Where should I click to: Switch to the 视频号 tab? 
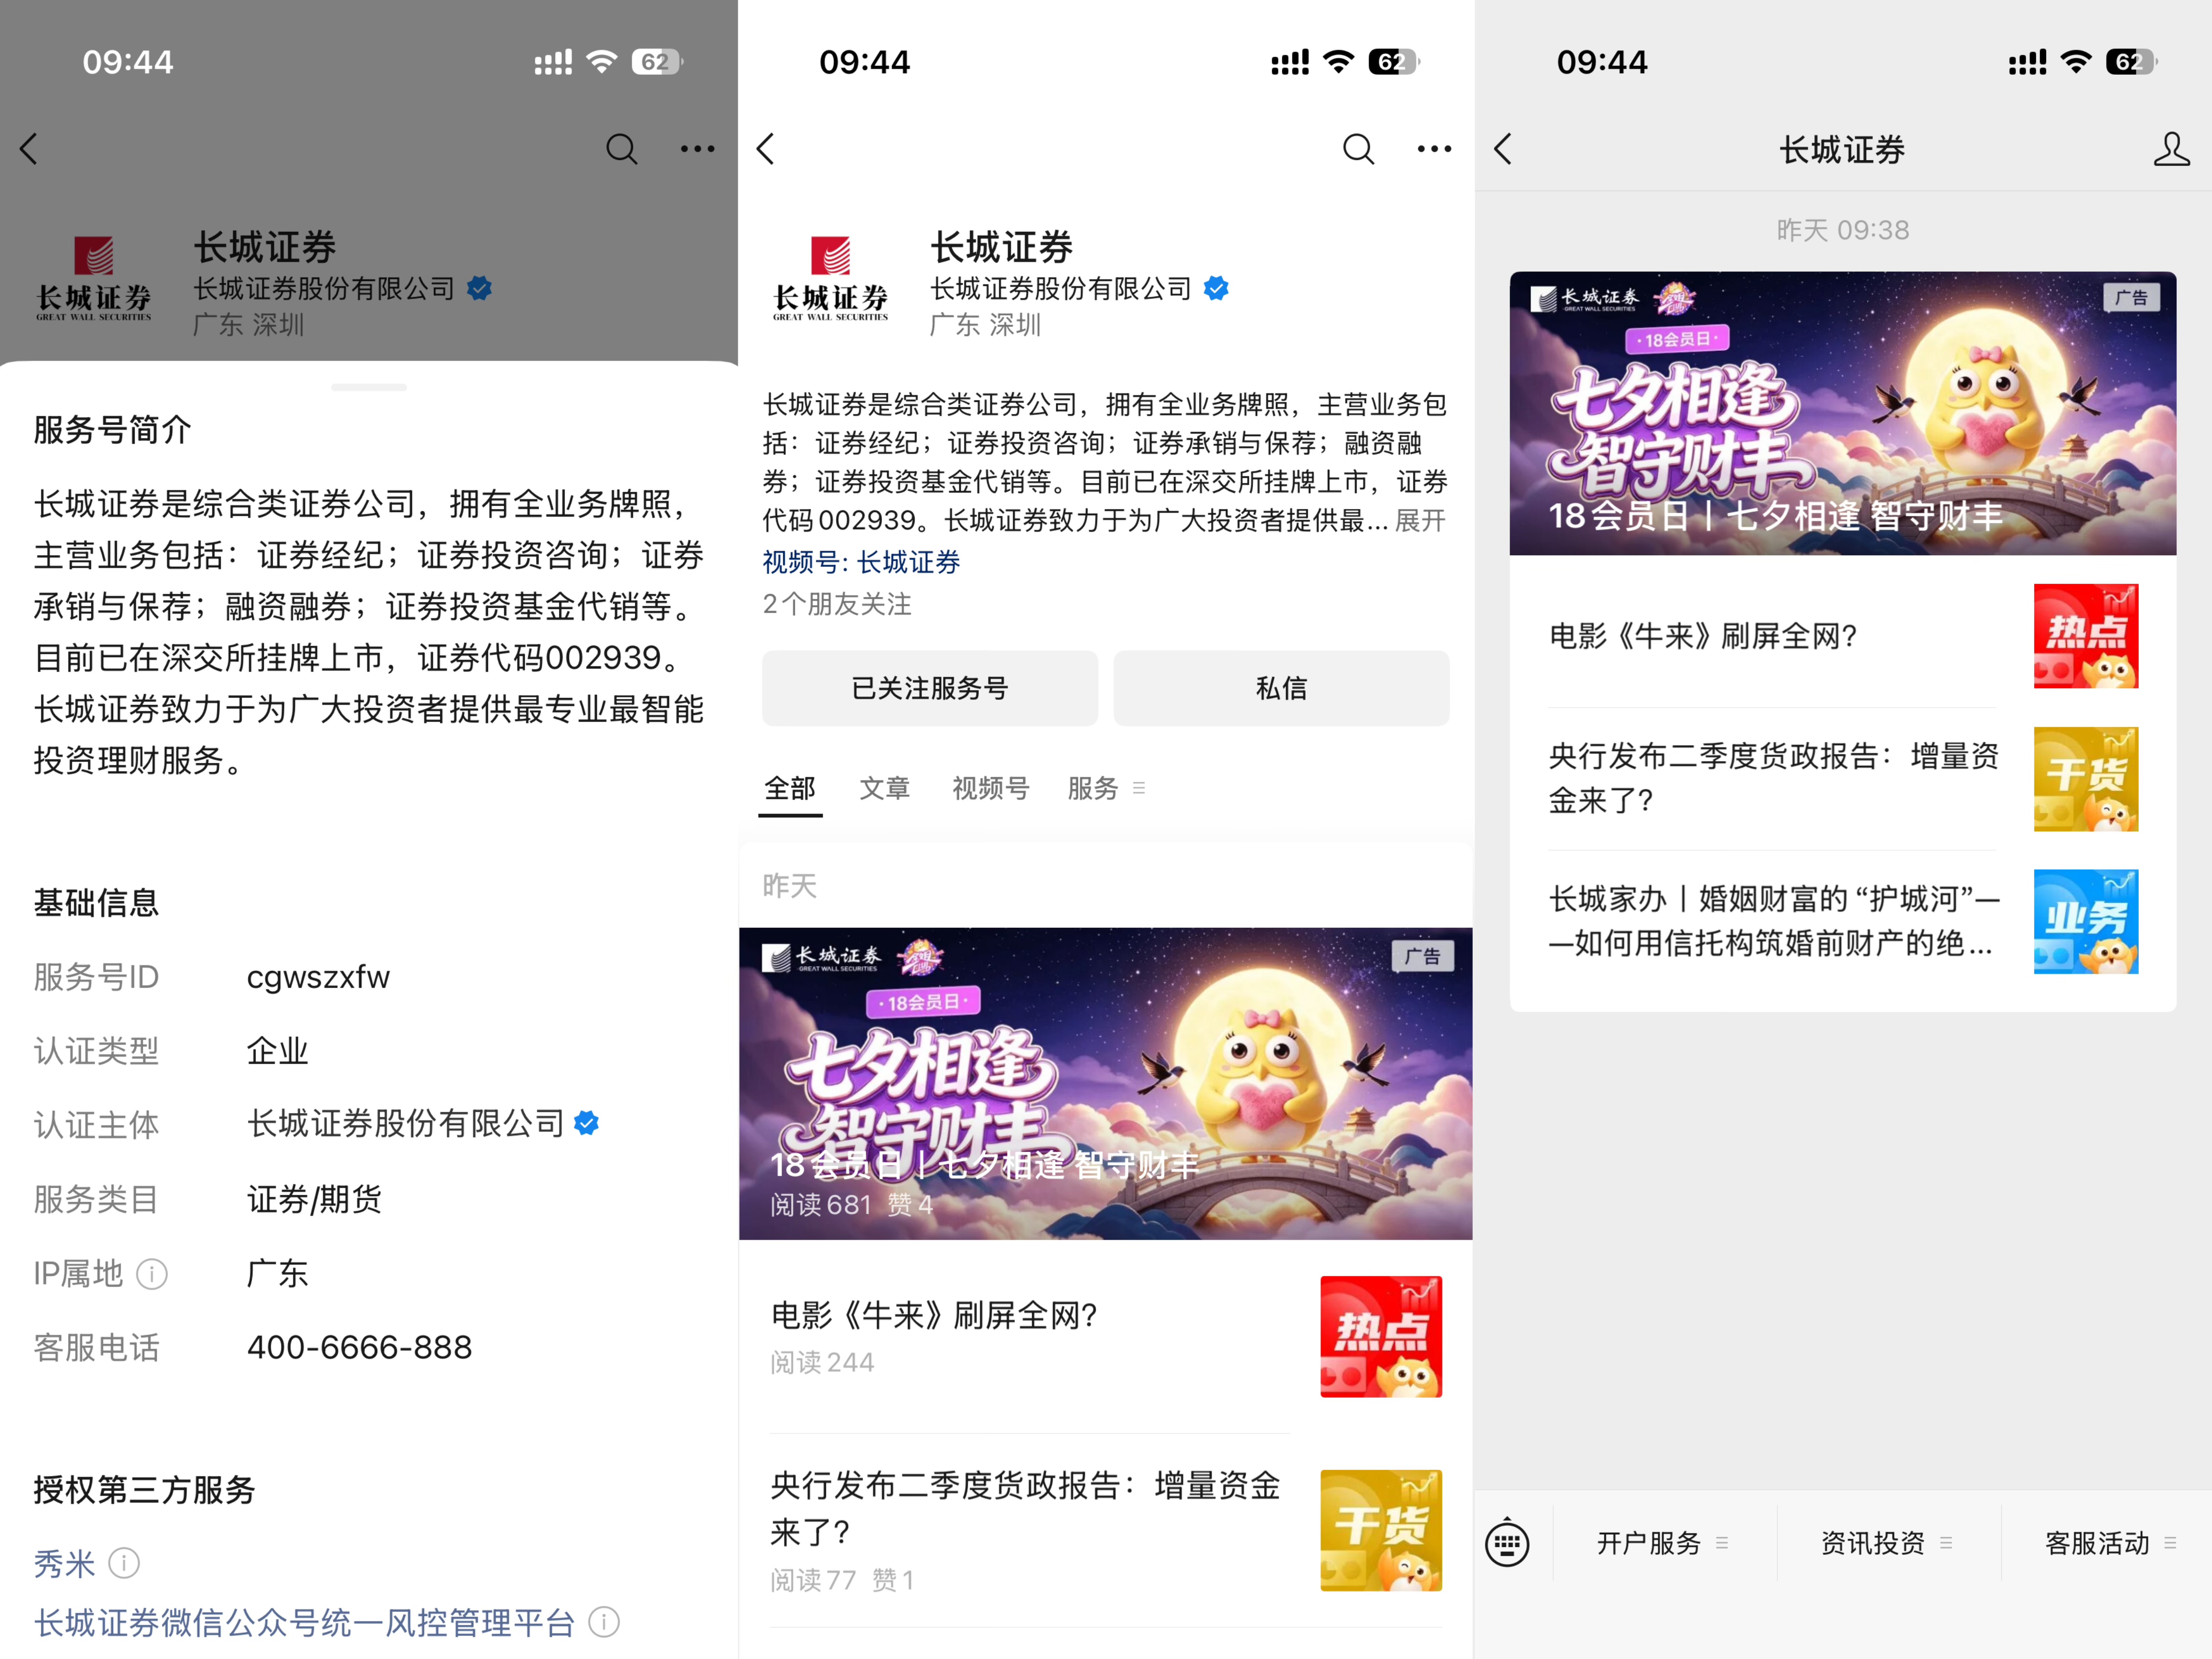pos(991,788)
